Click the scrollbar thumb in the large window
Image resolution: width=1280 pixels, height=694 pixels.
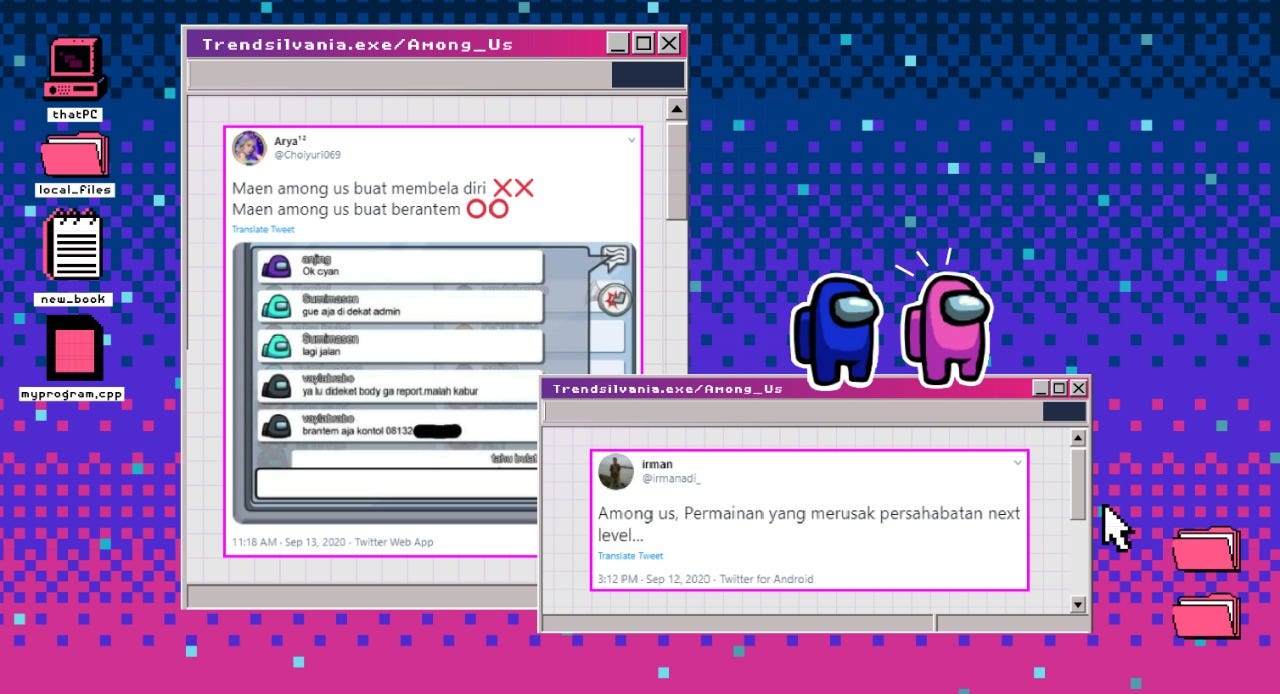coord(677,171)
